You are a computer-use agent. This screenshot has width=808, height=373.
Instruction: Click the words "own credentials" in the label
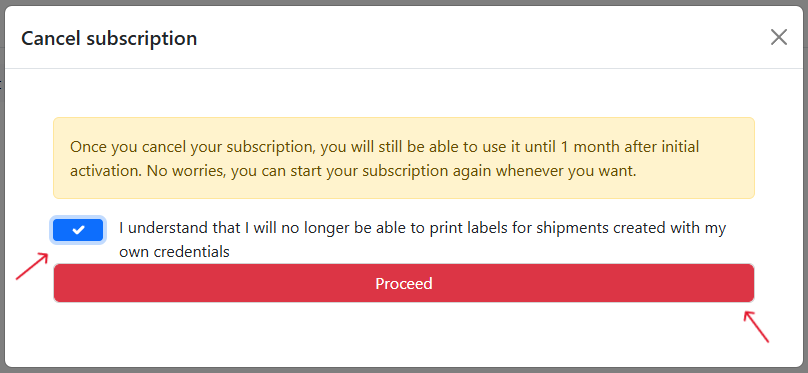pyautogui.click(x=174, y=252)
